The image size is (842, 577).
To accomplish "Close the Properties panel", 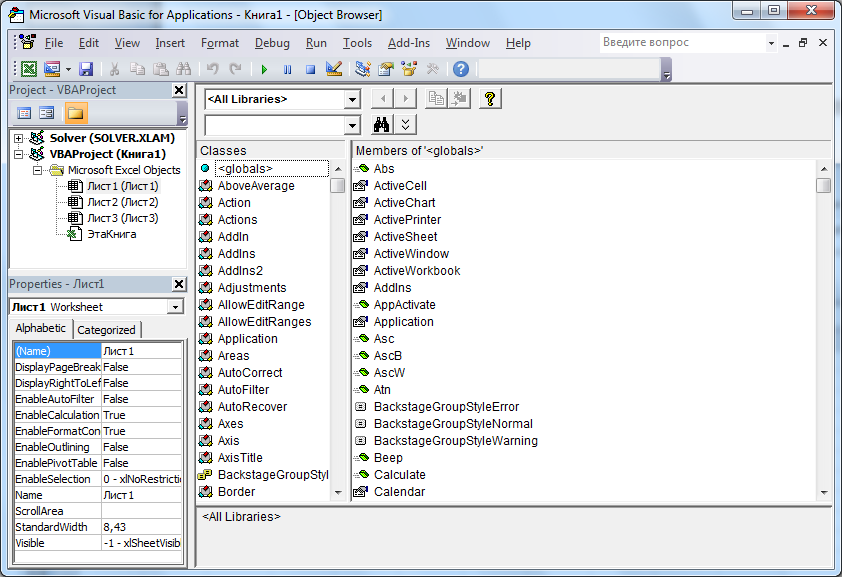I will coord(179,284).
